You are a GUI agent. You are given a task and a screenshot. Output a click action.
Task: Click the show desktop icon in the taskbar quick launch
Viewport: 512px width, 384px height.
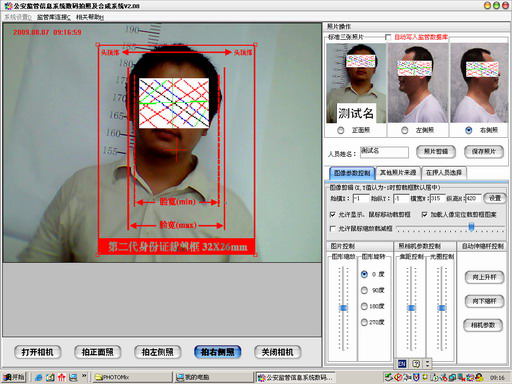pos(73,377)
